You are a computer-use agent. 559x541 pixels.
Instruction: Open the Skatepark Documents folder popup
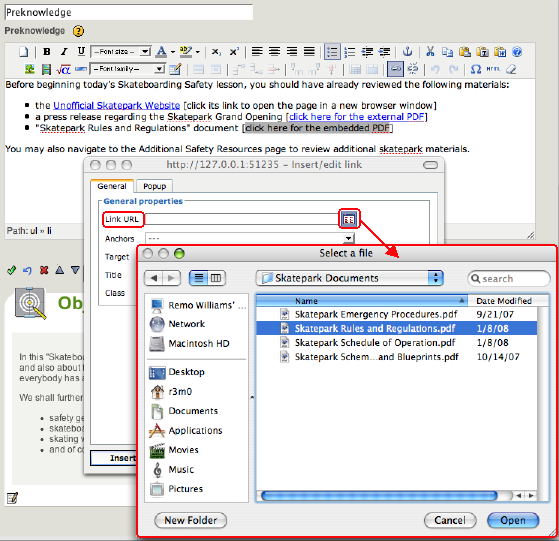(350, 278)
